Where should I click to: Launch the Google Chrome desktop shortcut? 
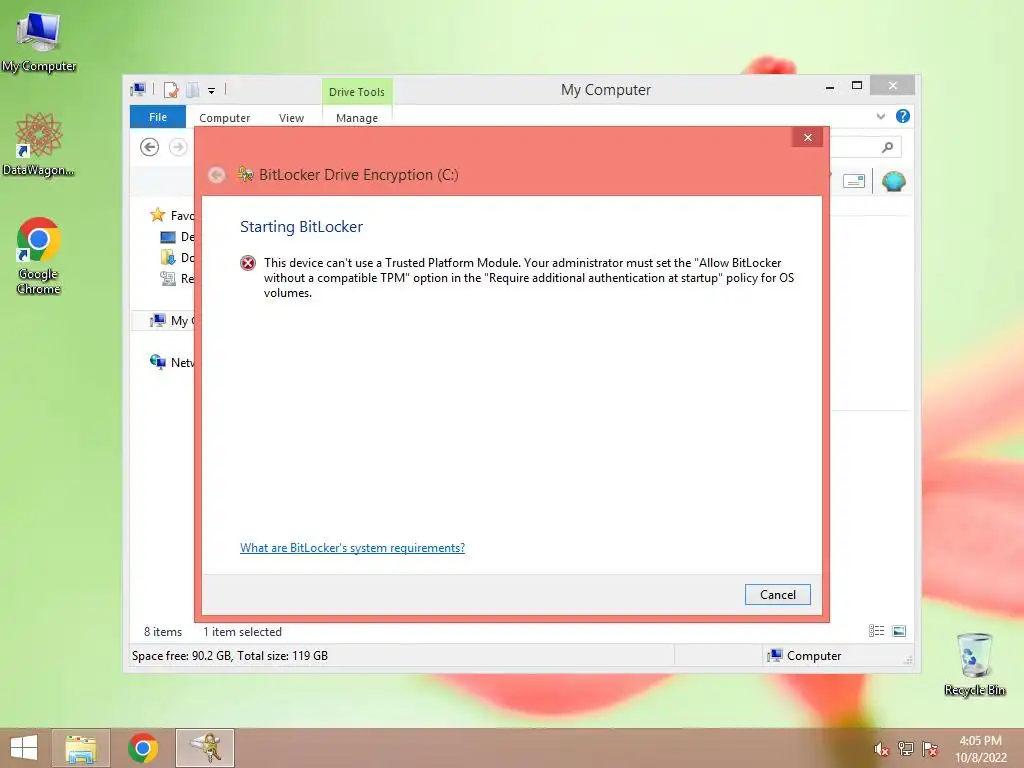coord(39,255)
